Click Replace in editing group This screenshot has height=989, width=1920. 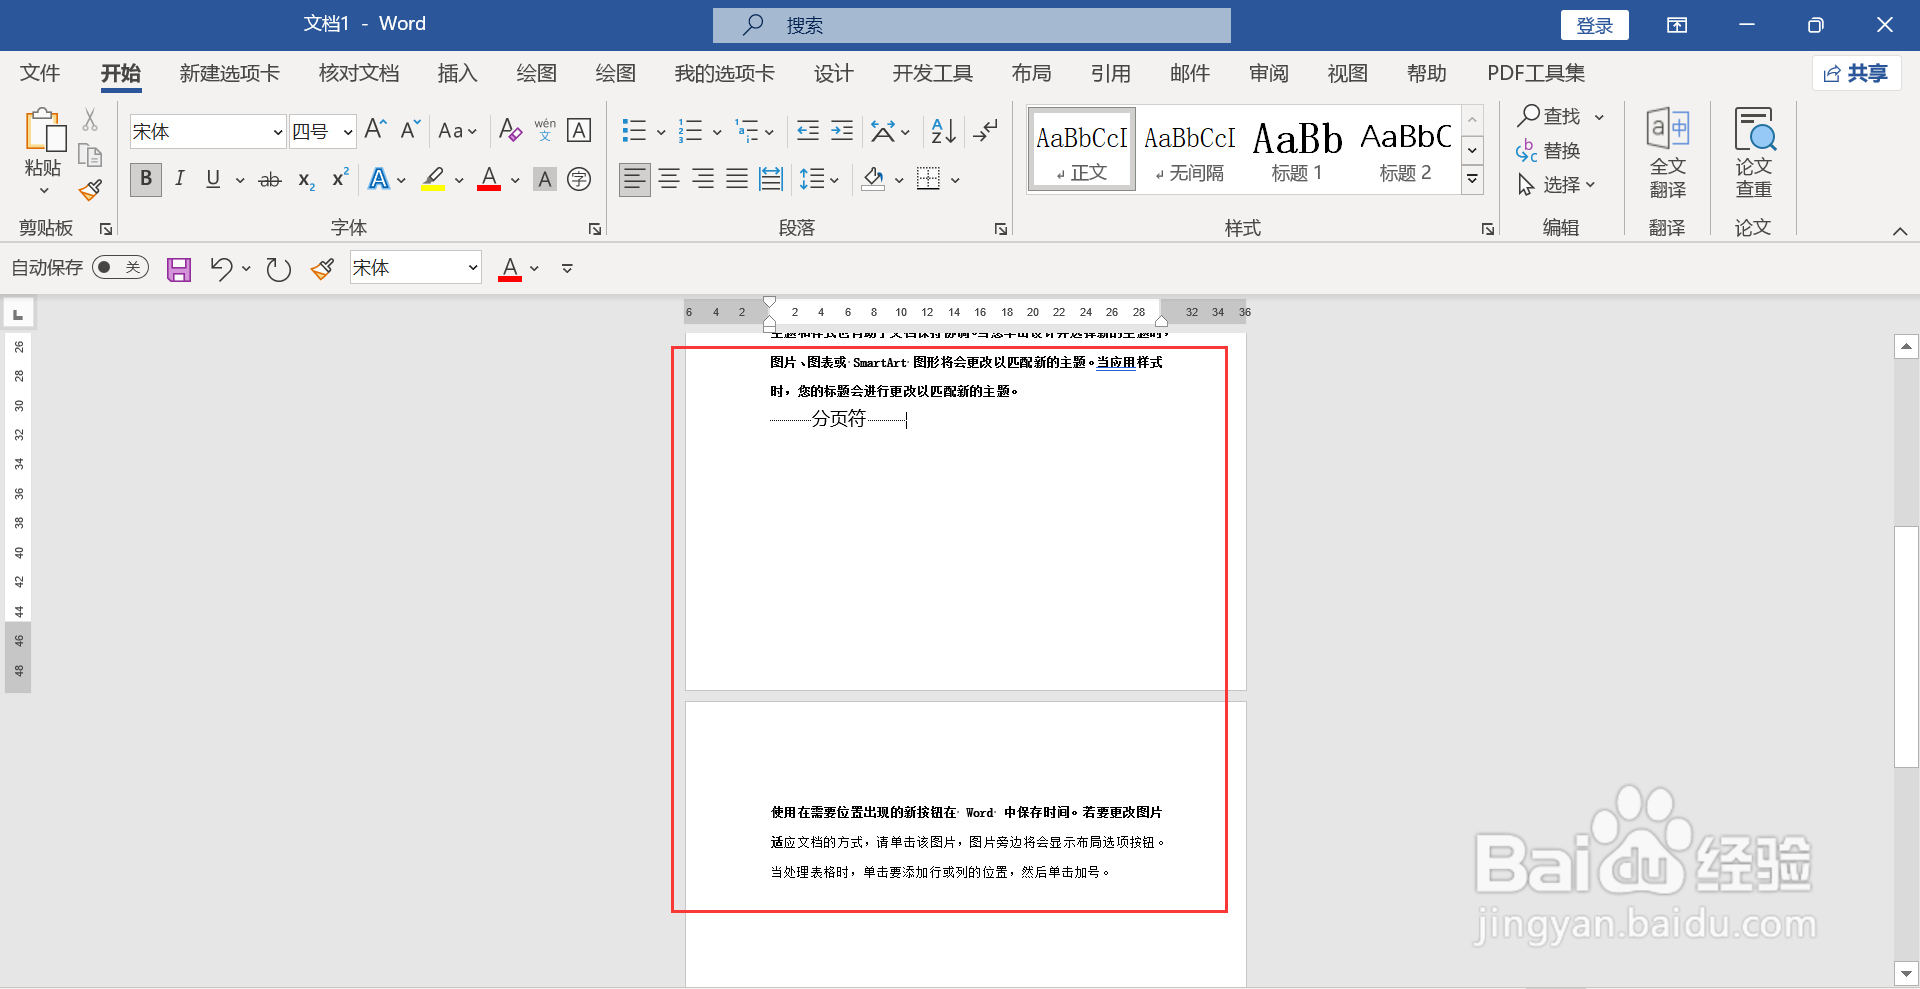[1548, 151]
